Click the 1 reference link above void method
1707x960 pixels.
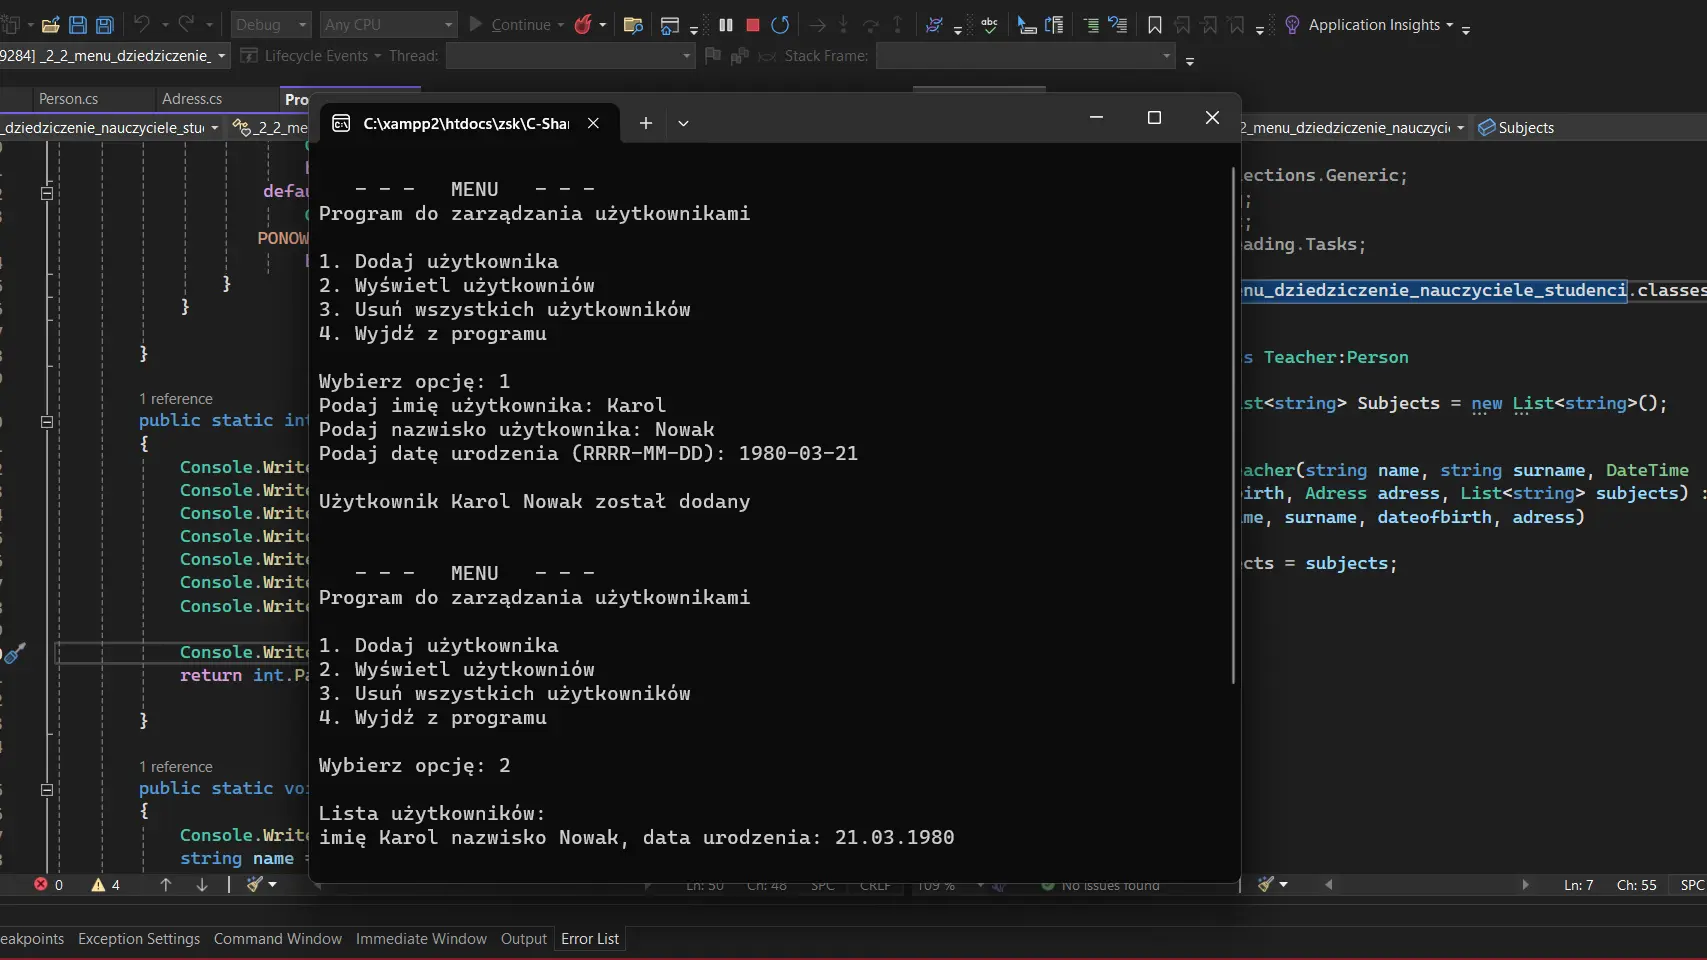pyautogui.click(x=176, y=767)
